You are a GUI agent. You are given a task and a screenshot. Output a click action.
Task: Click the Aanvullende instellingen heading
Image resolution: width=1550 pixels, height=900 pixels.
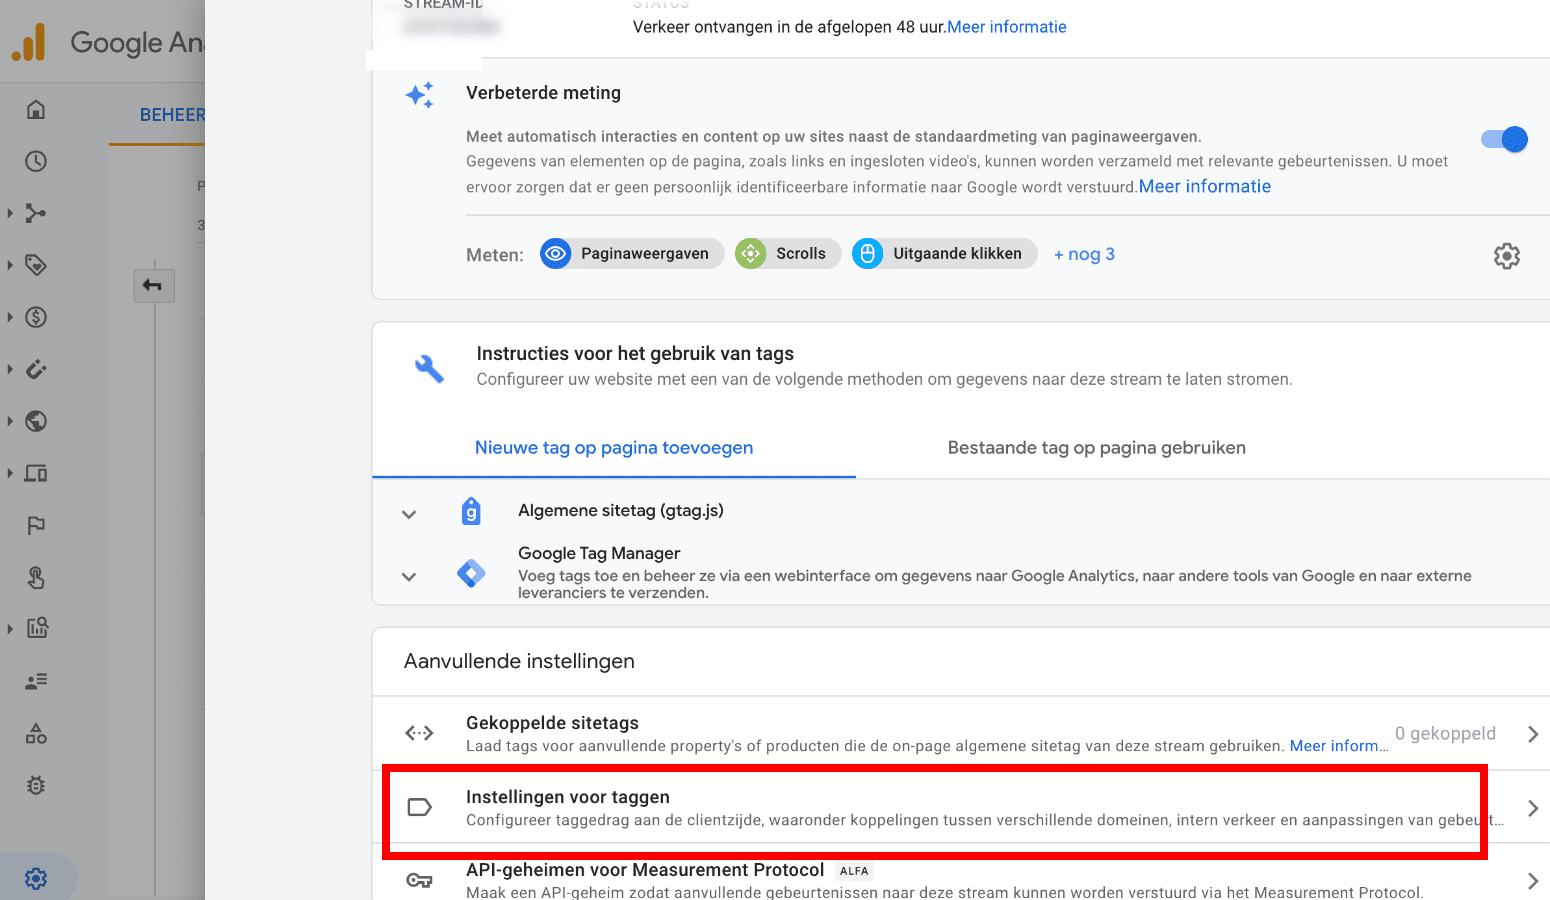tap(519, 661)
